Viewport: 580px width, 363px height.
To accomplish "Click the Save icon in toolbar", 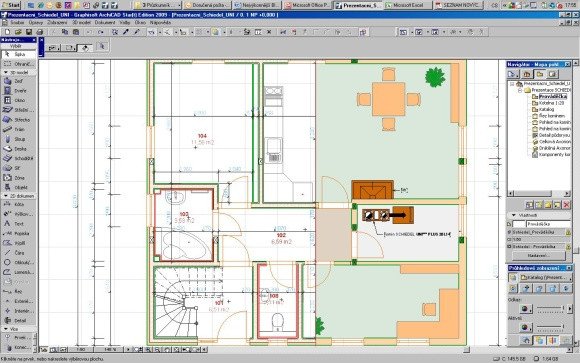I will coord(29,32).
